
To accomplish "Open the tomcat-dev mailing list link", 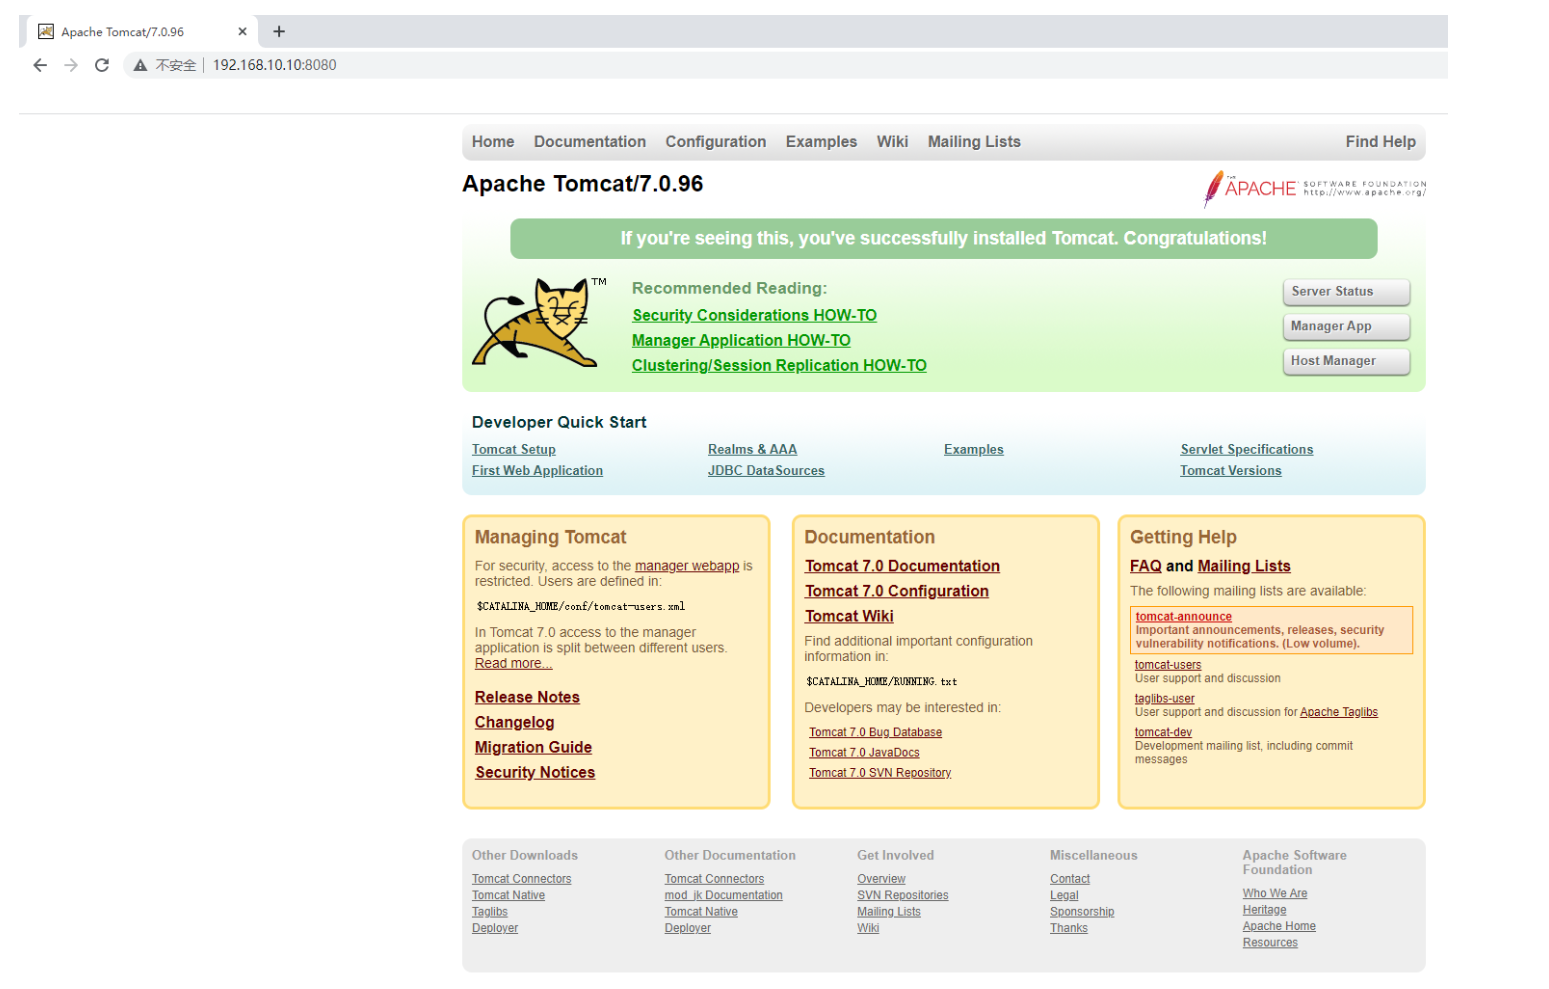I will [x=1163, y=733].
